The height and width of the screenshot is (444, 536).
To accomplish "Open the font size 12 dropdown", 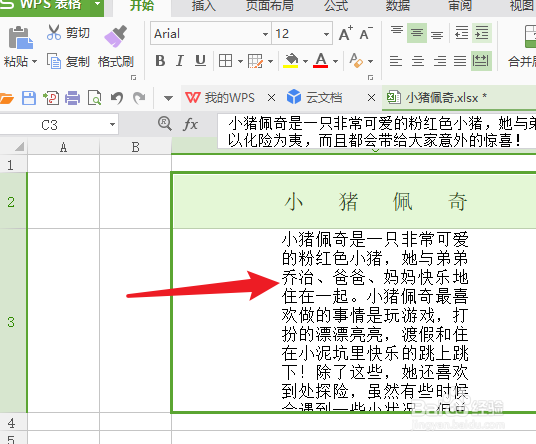I will pyautogui.click(x=326, y=34).
